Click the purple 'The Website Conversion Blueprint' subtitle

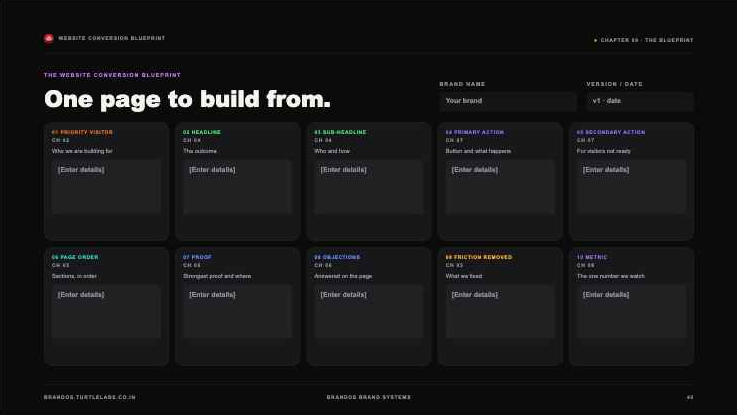click(112, 75)
